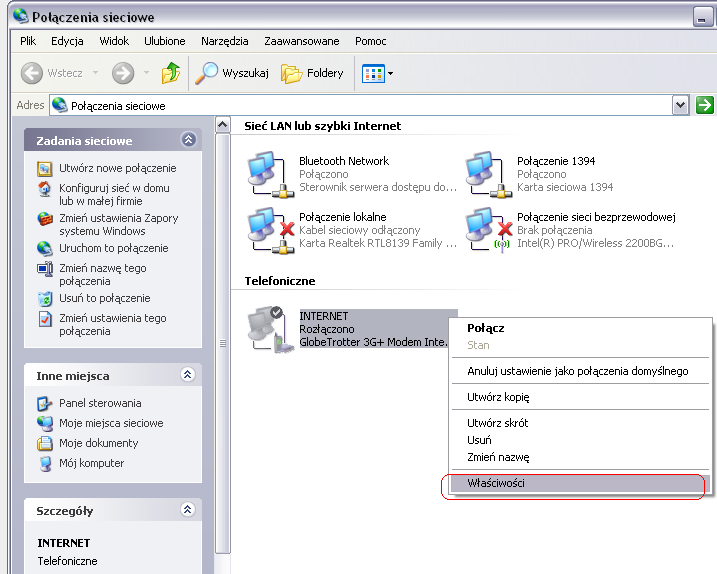Click the start connection globe icon

pos(44,248)
